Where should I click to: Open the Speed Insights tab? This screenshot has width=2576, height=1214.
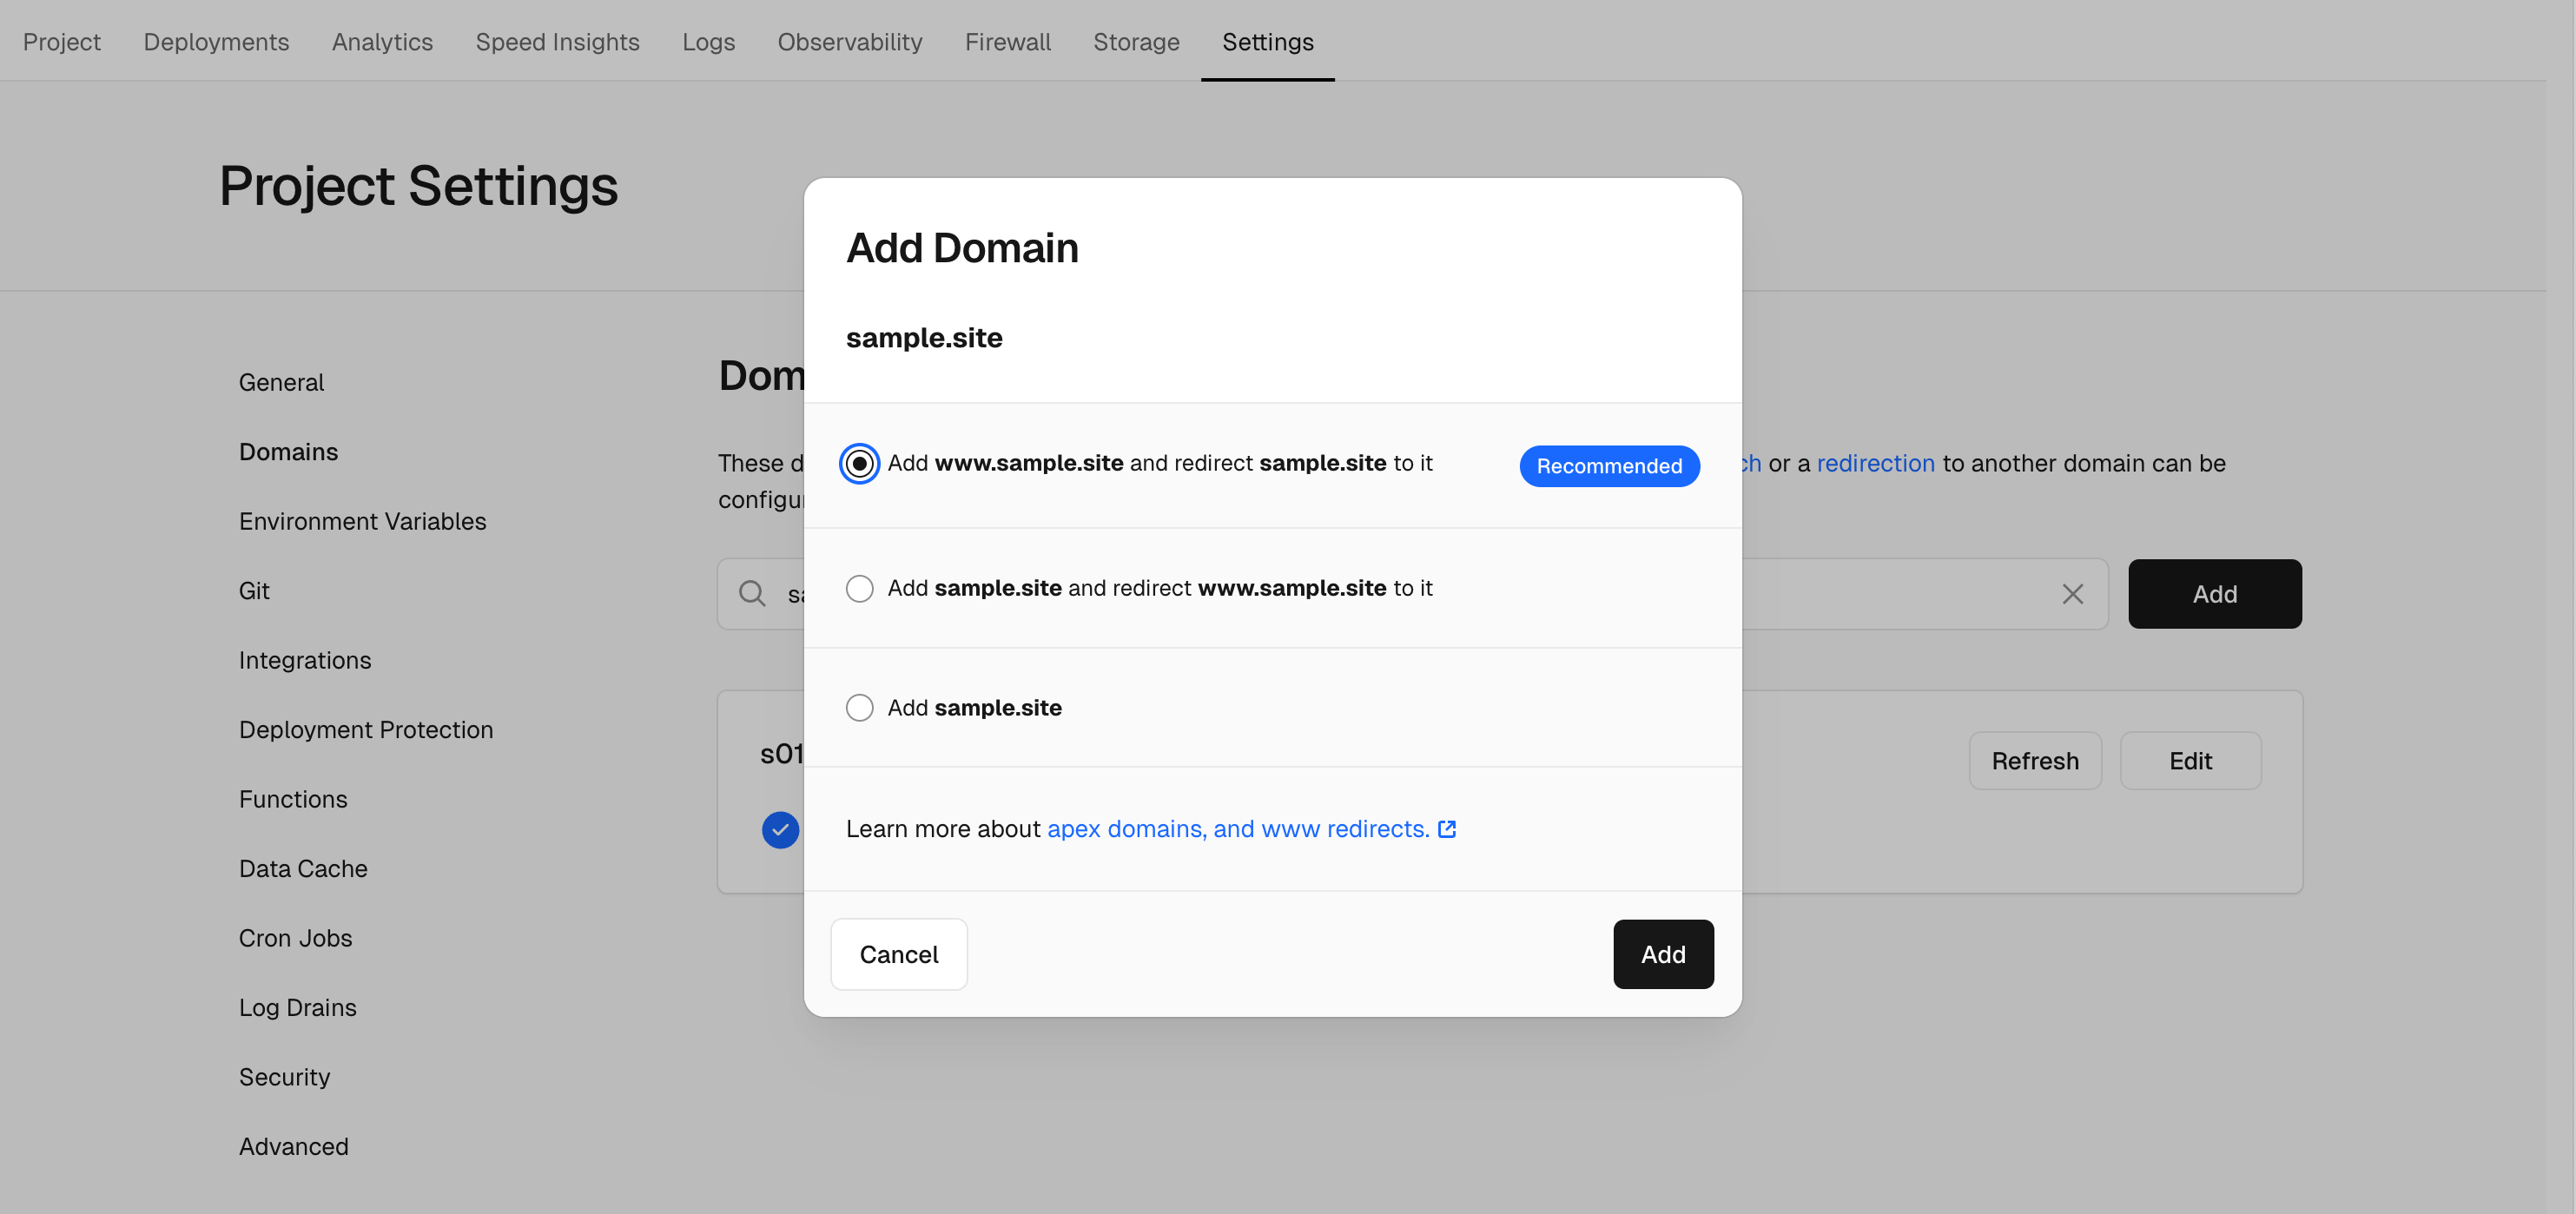click(557, 42)
